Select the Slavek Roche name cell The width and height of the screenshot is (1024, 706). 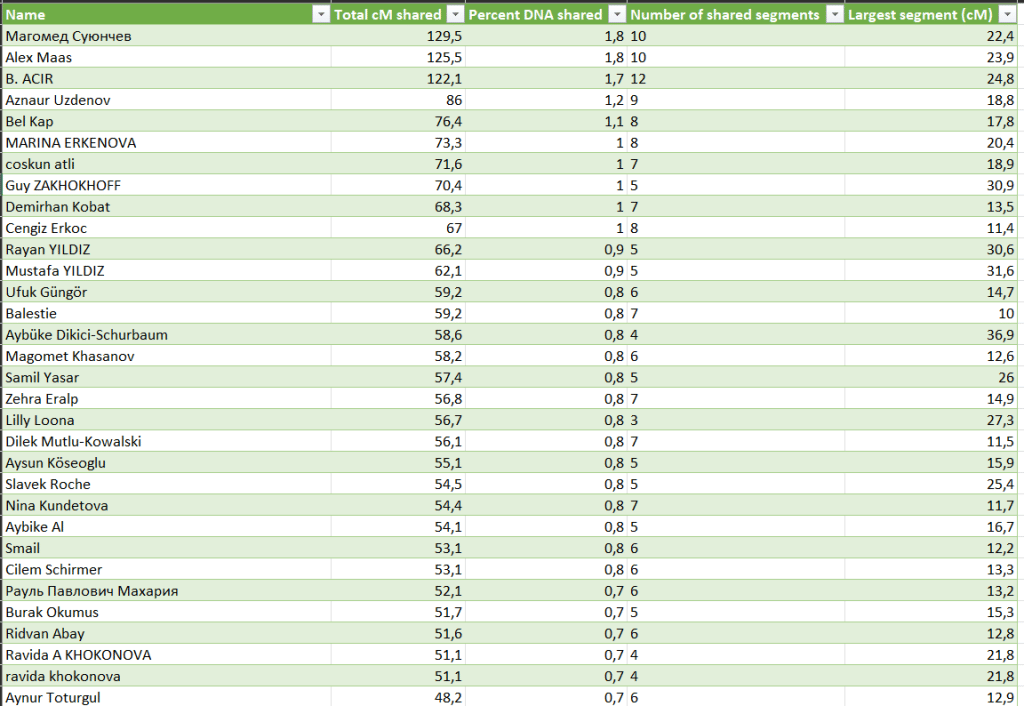tap(48, 484)
